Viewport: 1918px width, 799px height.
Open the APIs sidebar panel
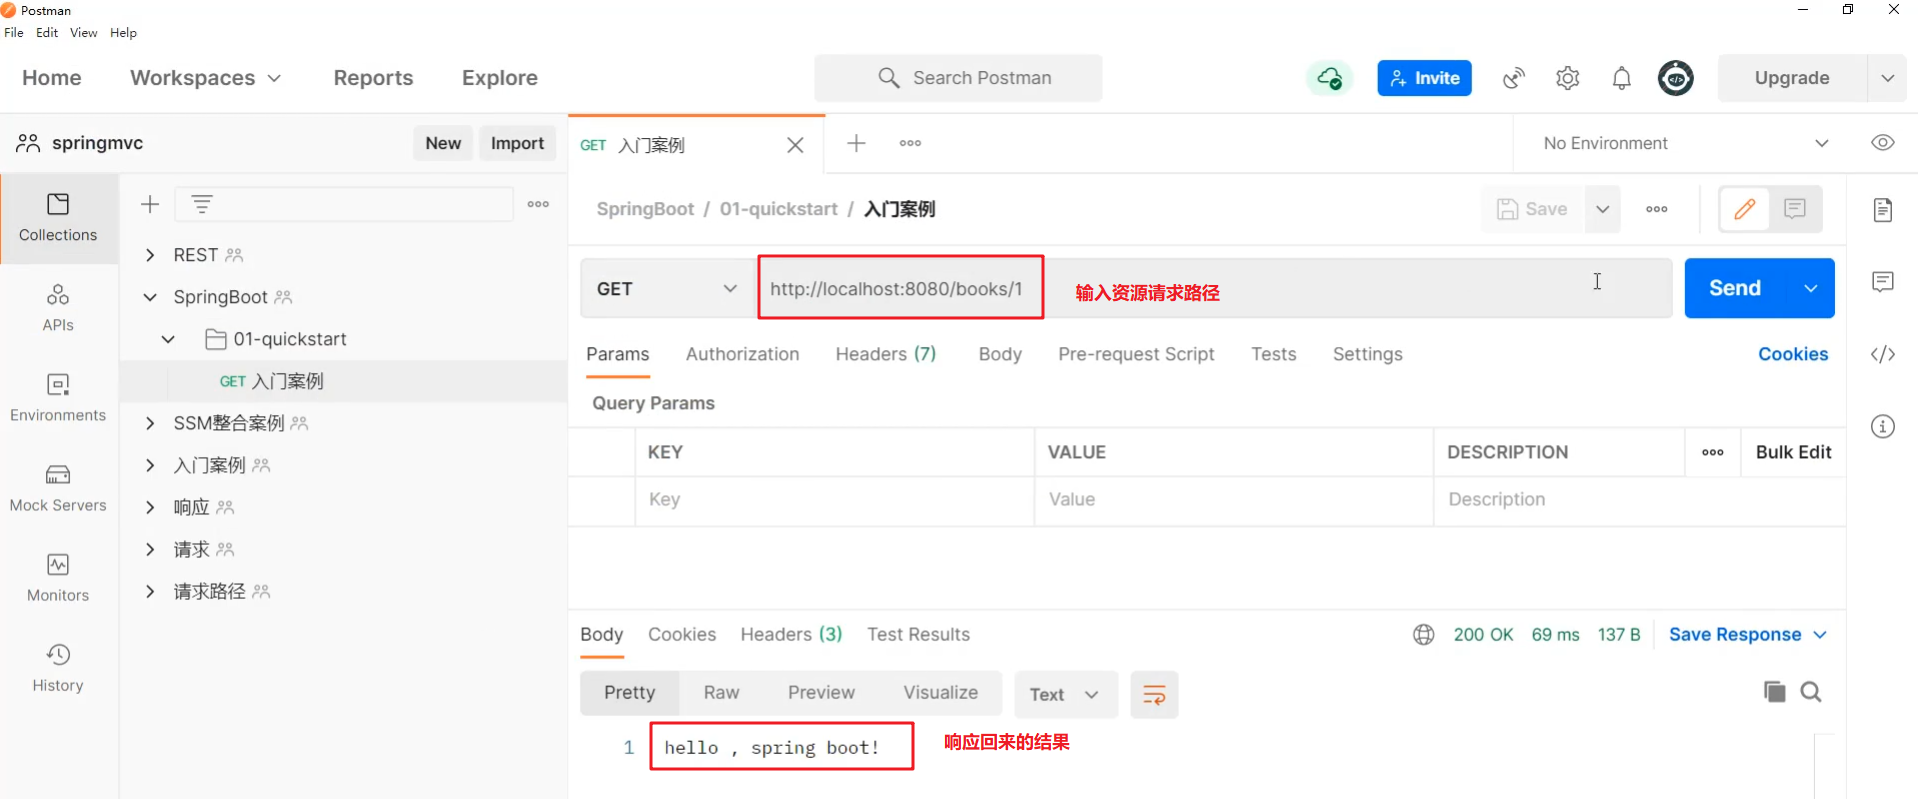[x=58, y=308]
